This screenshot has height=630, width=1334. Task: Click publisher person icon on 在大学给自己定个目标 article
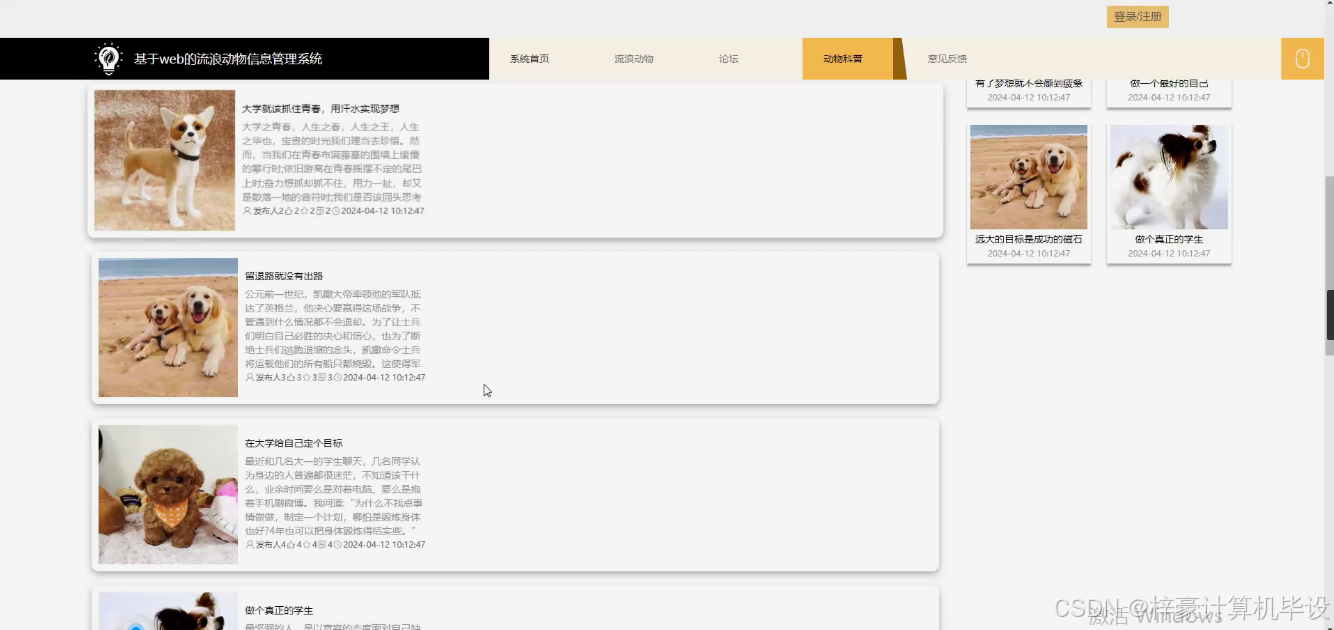(x=249, y=545)
